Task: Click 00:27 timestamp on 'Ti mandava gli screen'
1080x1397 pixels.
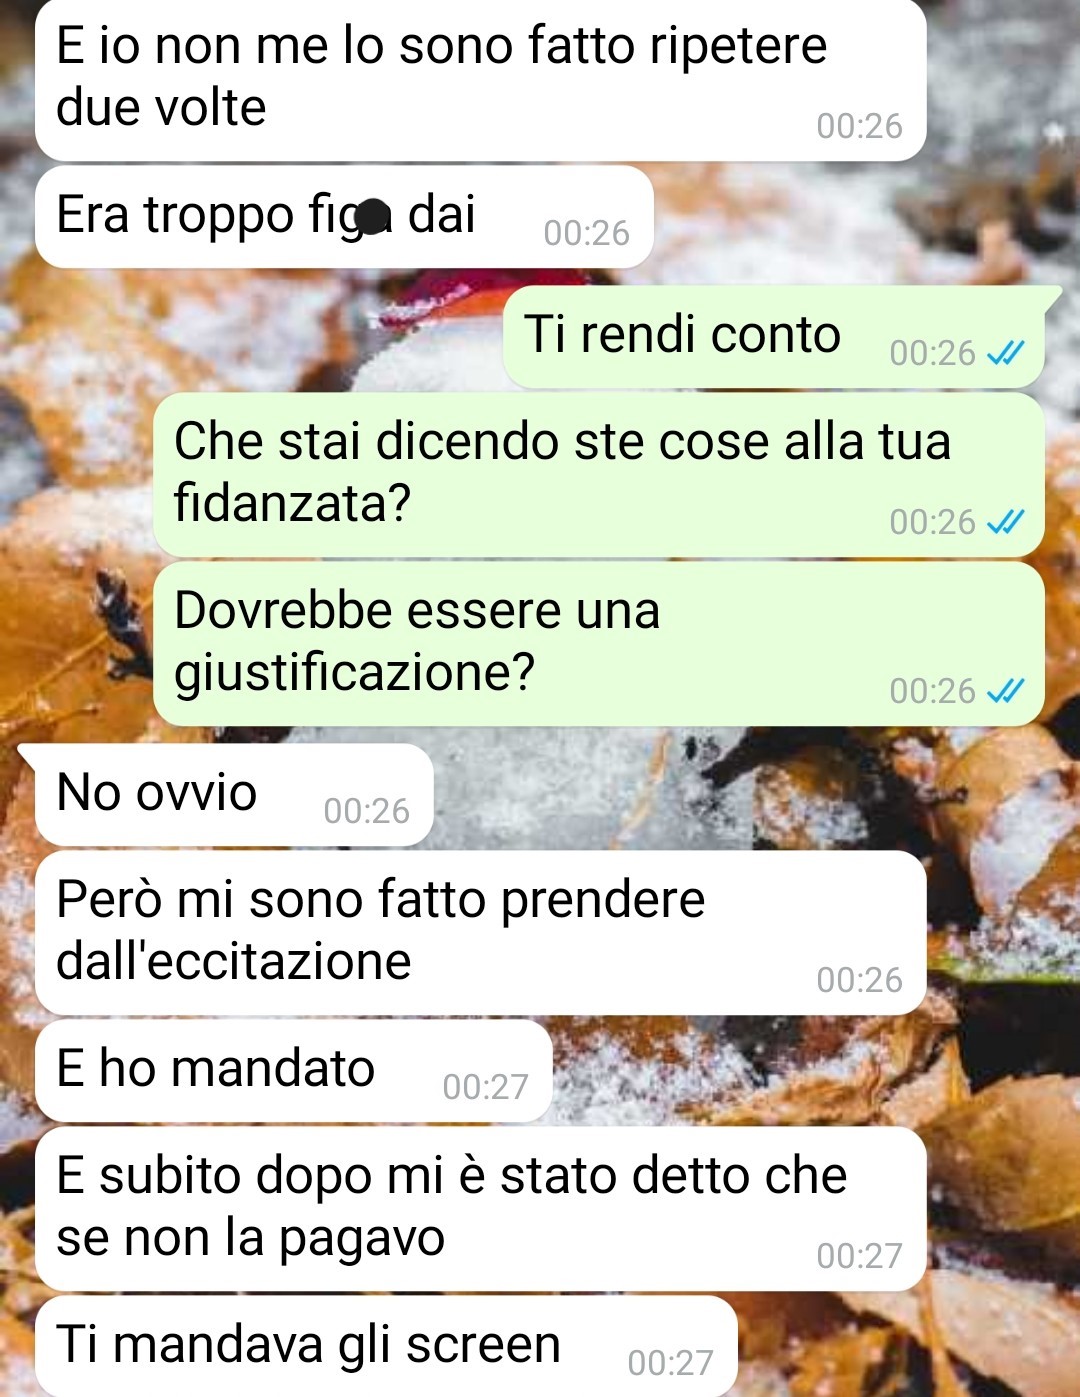Action: click(670, 1362)
